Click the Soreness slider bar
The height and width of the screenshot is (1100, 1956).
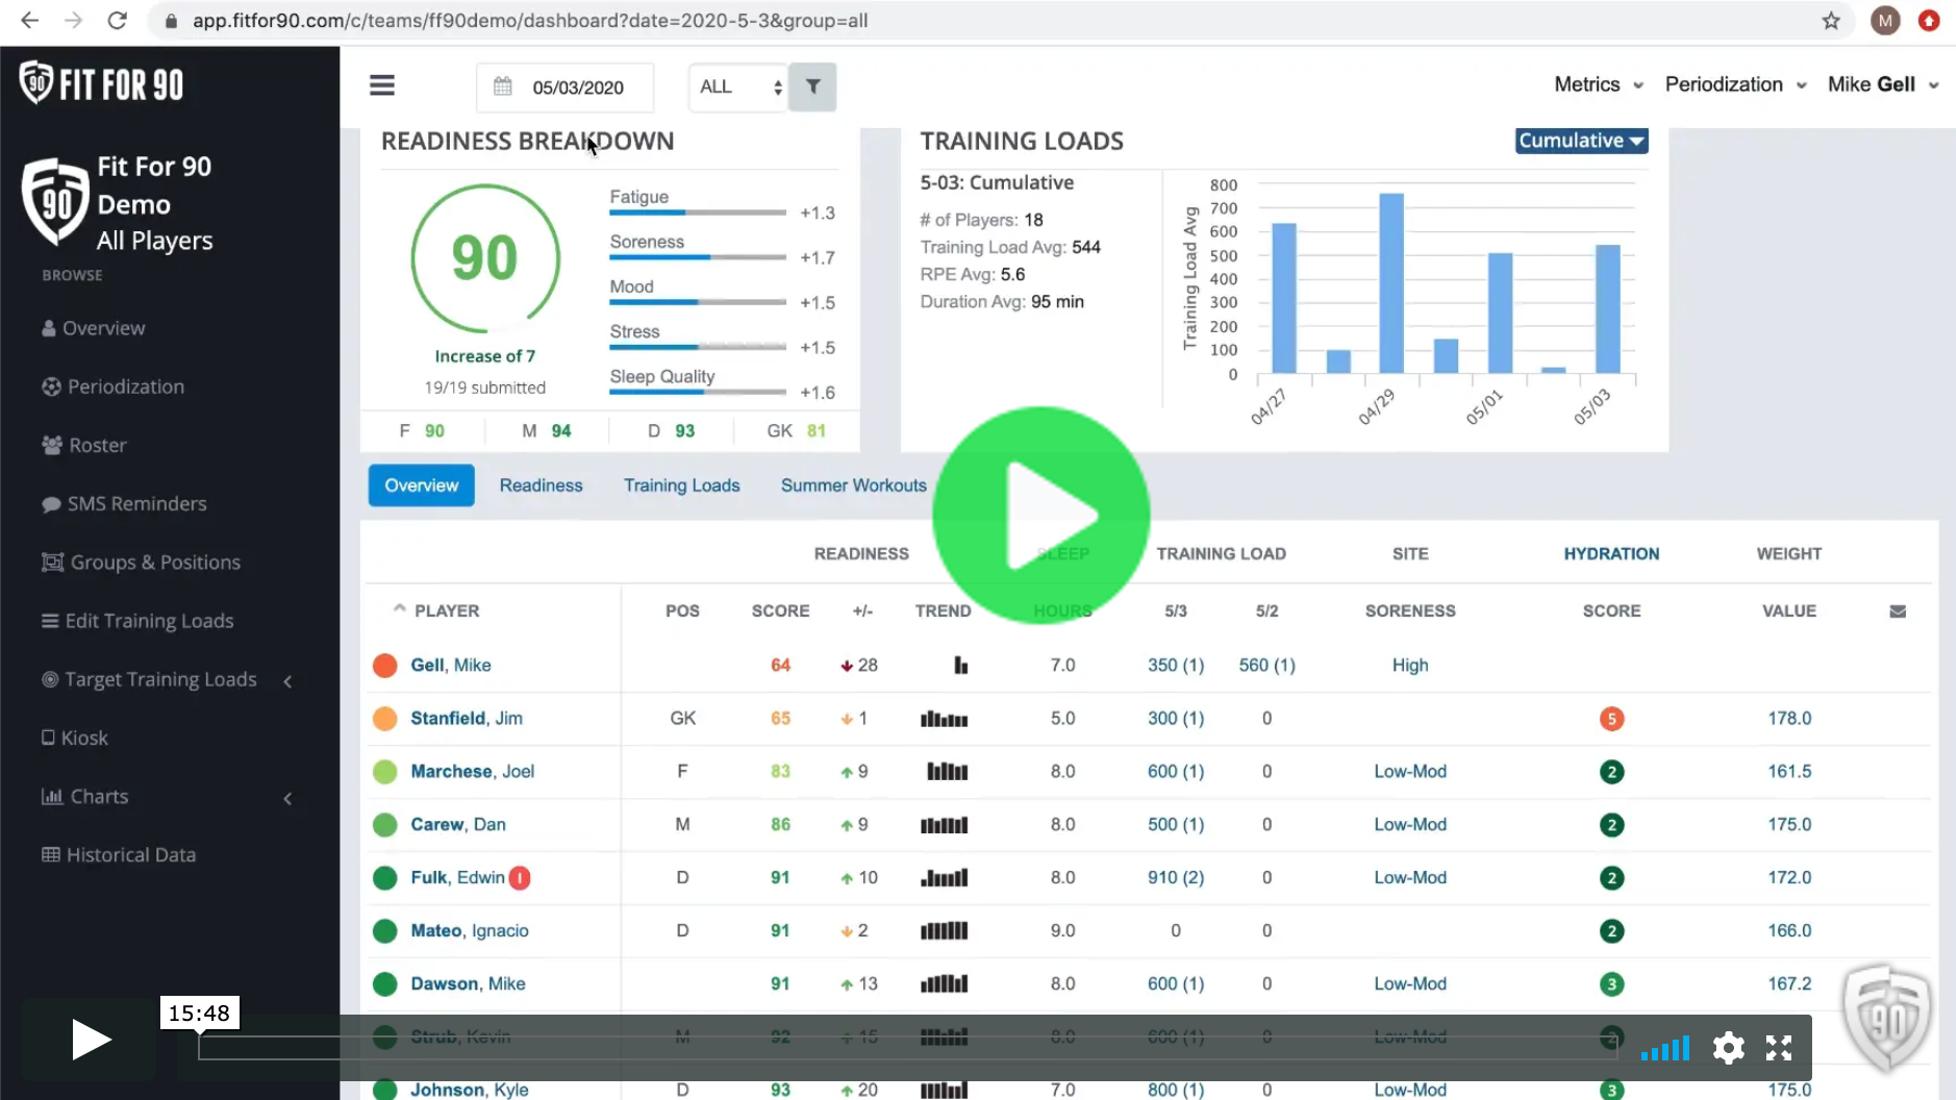point(697,258)
